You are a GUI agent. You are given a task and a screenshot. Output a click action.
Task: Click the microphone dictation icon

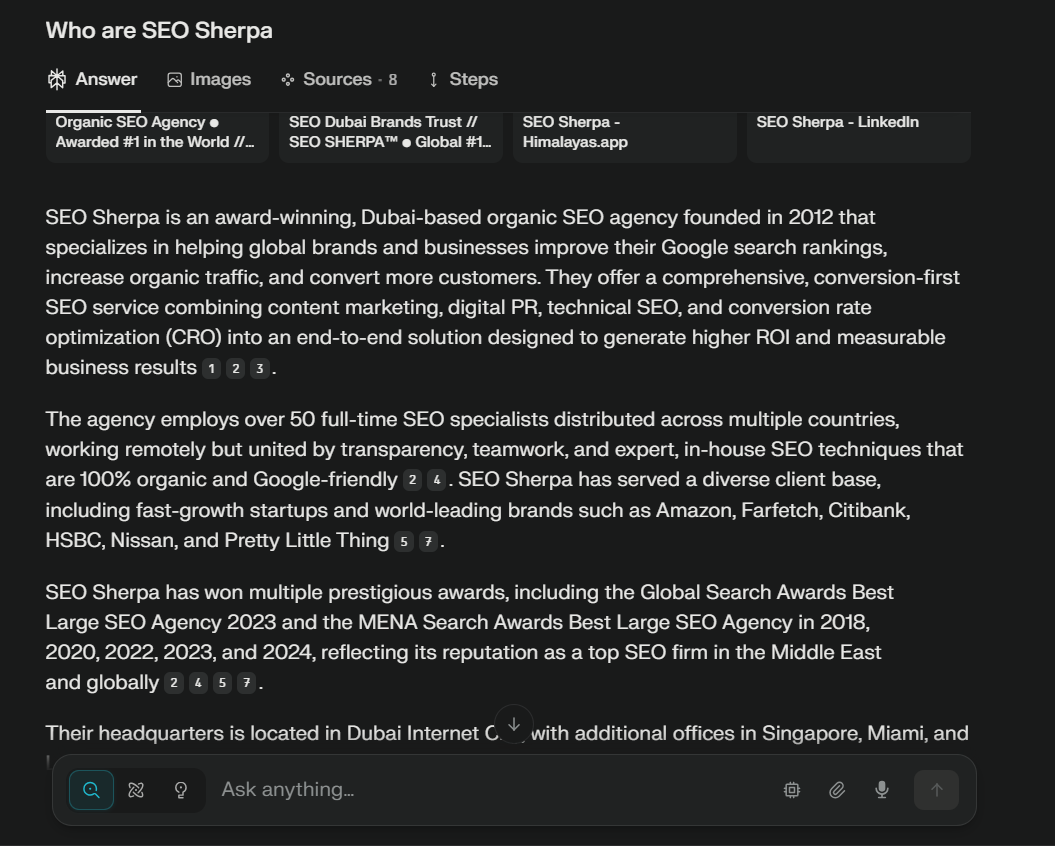click(881, 790)
